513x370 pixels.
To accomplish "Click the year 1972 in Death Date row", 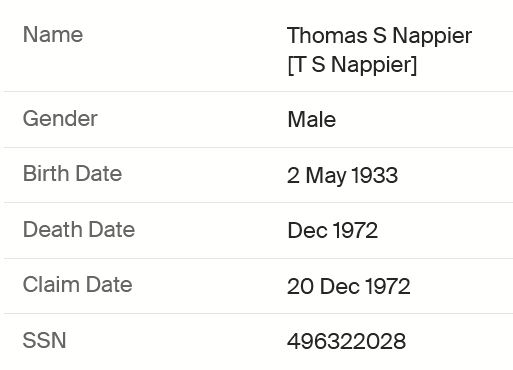I will (355, 230).
